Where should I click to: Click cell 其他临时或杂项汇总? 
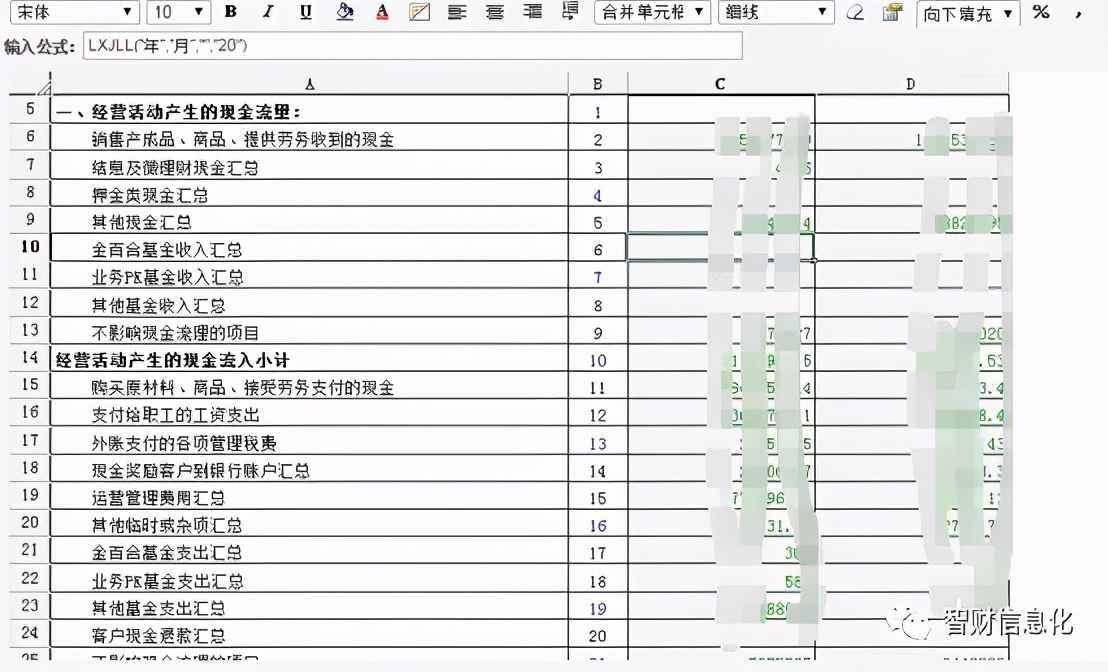(x=310, y=525)
